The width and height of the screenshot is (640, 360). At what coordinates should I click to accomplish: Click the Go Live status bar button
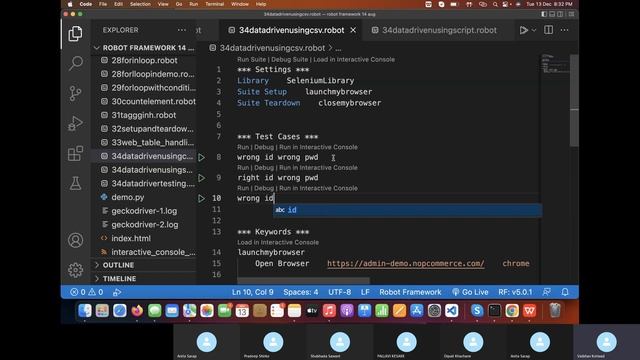pos(470,292)
